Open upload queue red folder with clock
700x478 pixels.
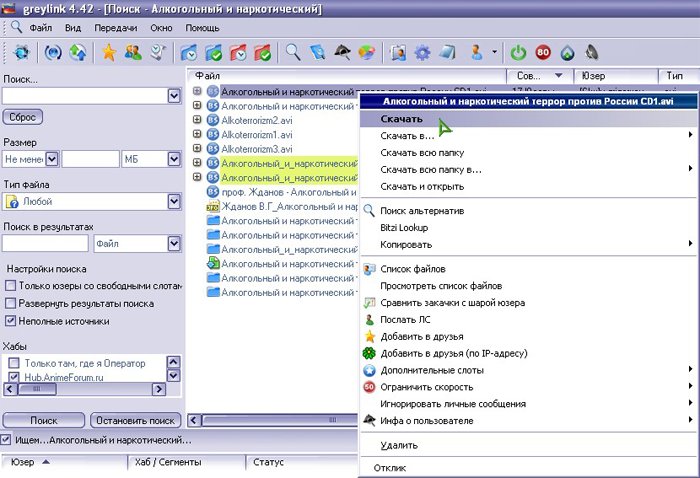coord(238,53)
